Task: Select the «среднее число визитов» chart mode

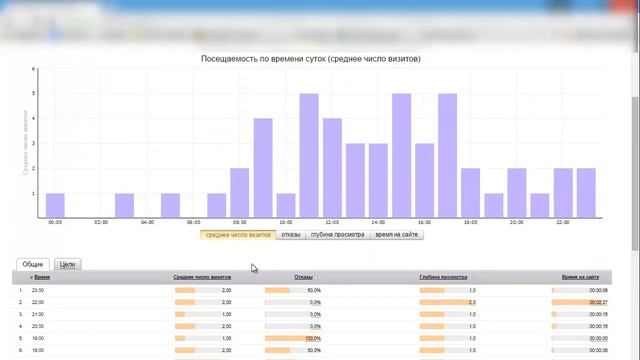Action: coord(238,235)
